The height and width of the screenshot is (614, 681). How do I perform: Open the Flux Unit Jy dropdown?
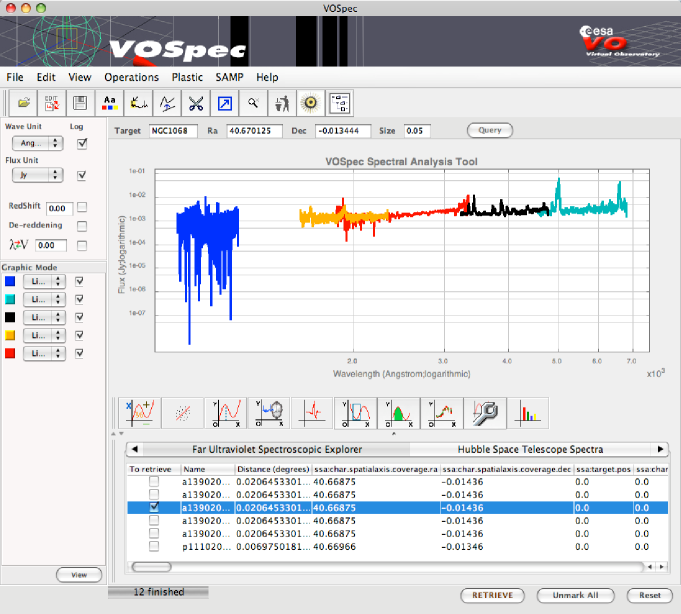pyautogui.click(x=40, y=175)
